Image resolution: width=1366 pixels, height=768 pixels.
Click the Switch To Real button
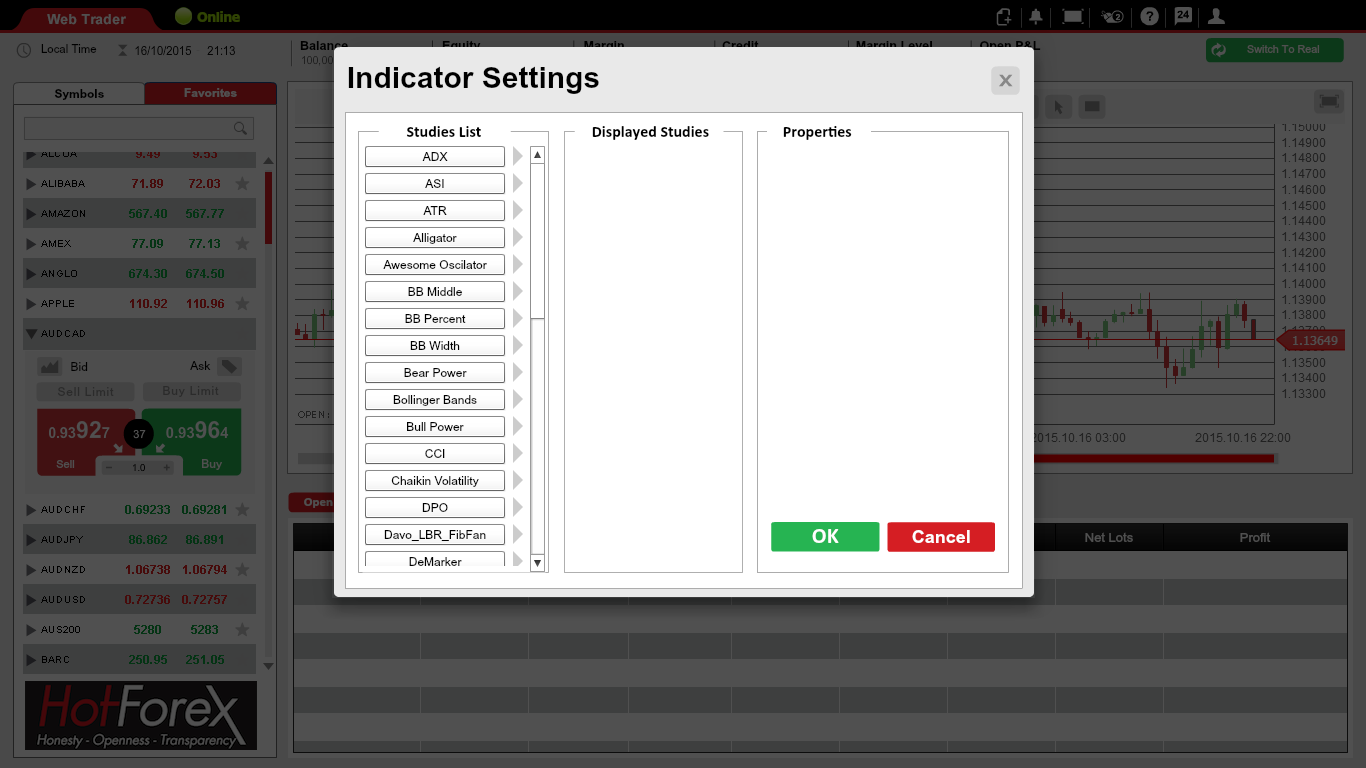[x=1274, y=50]
